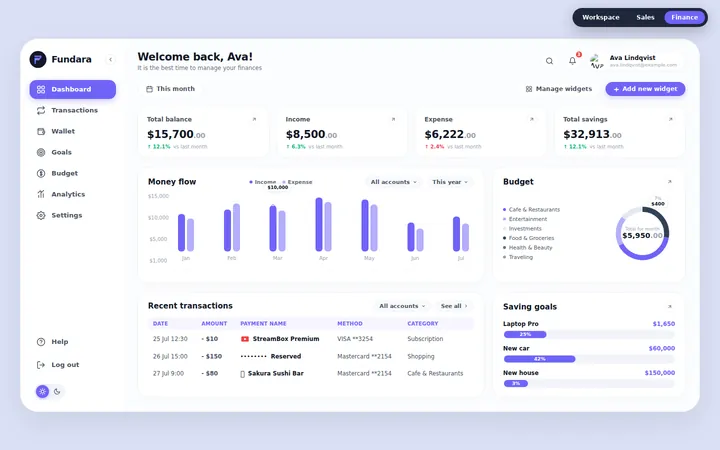The width and height of the screenshot is (720, 450).
Task: Click Add new widget button
Action: click(645, 89)
